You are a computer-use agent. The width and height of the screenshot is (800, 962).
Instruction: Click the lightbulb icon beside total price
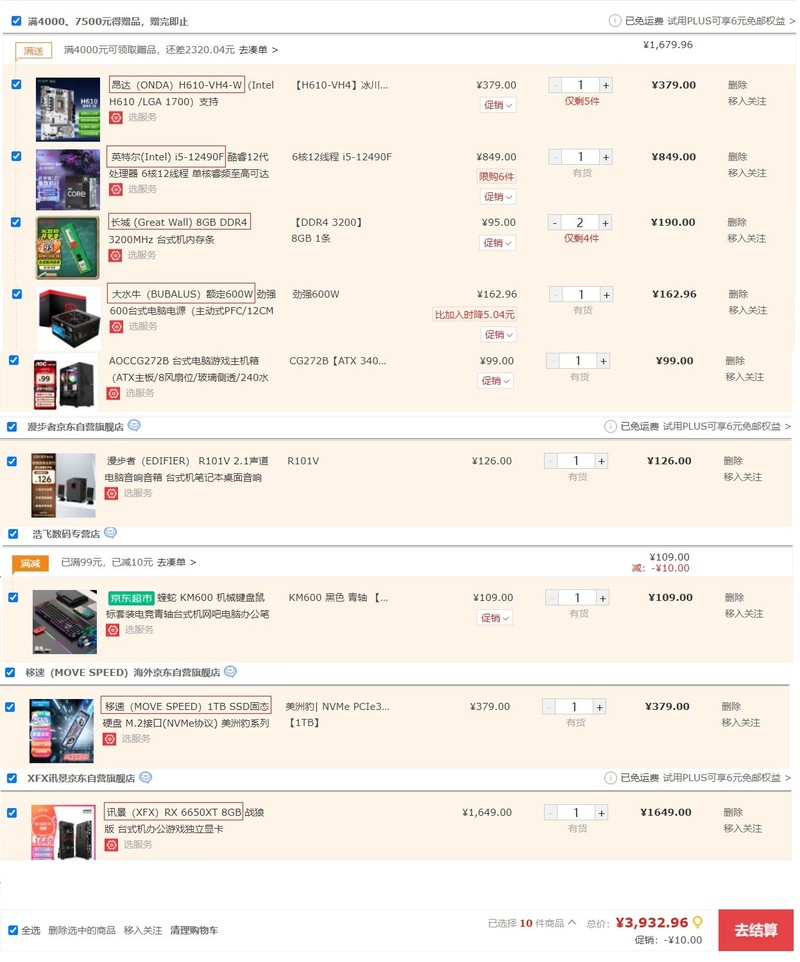[x=698, y=922]
